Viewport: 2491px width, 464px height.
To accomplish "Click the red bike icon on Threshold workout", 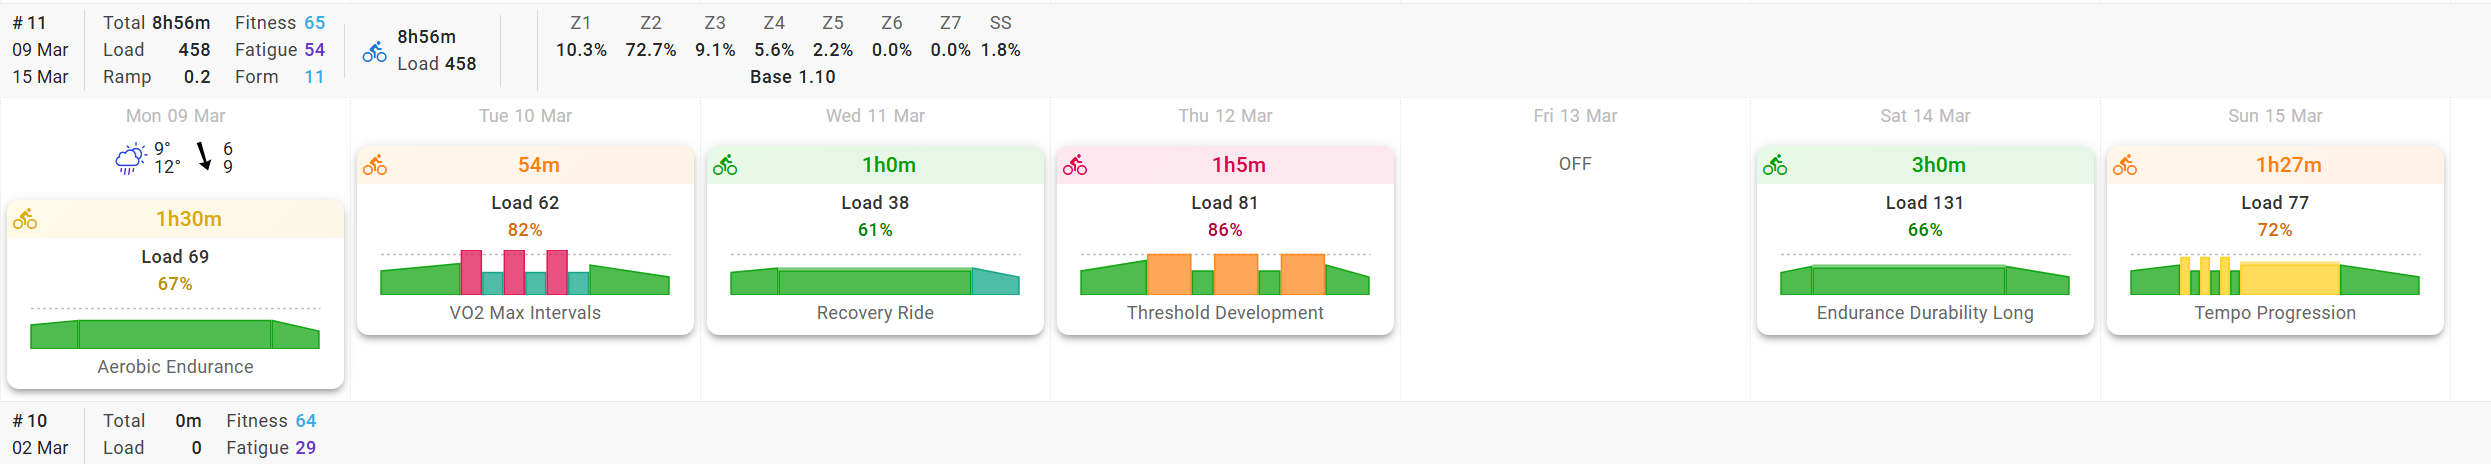I will tap(1075, 165).
